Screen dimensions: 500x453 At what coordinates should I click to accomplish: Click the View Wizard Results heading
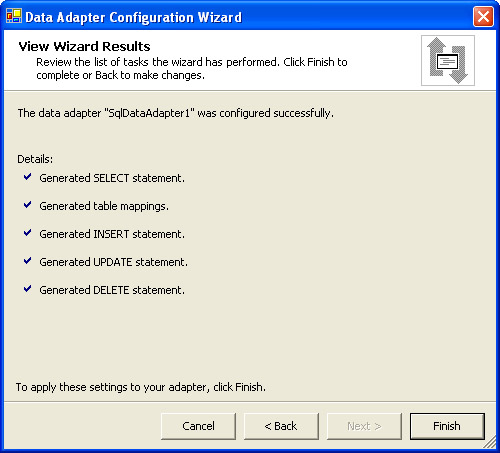84,46
